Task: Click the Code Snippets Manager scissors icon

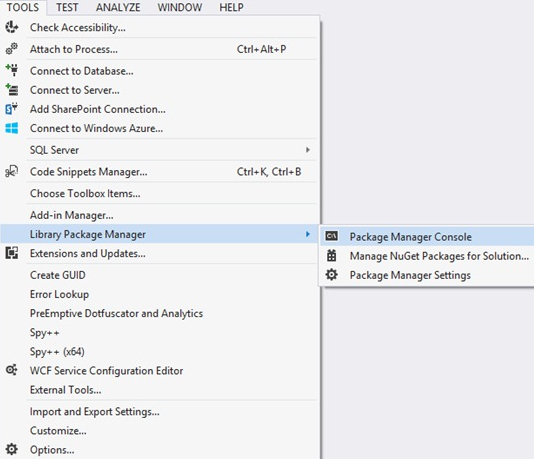Action: (12, 171)
